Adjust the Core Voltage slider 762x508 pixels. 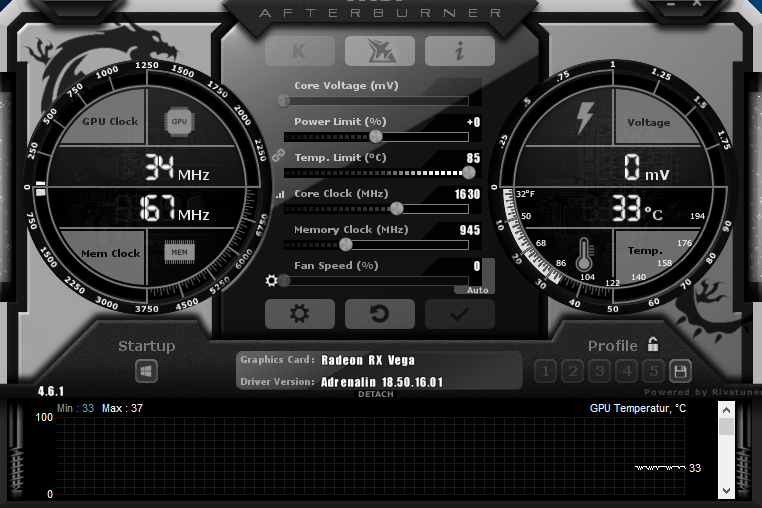pyautogui.click(x=376, y=101)
